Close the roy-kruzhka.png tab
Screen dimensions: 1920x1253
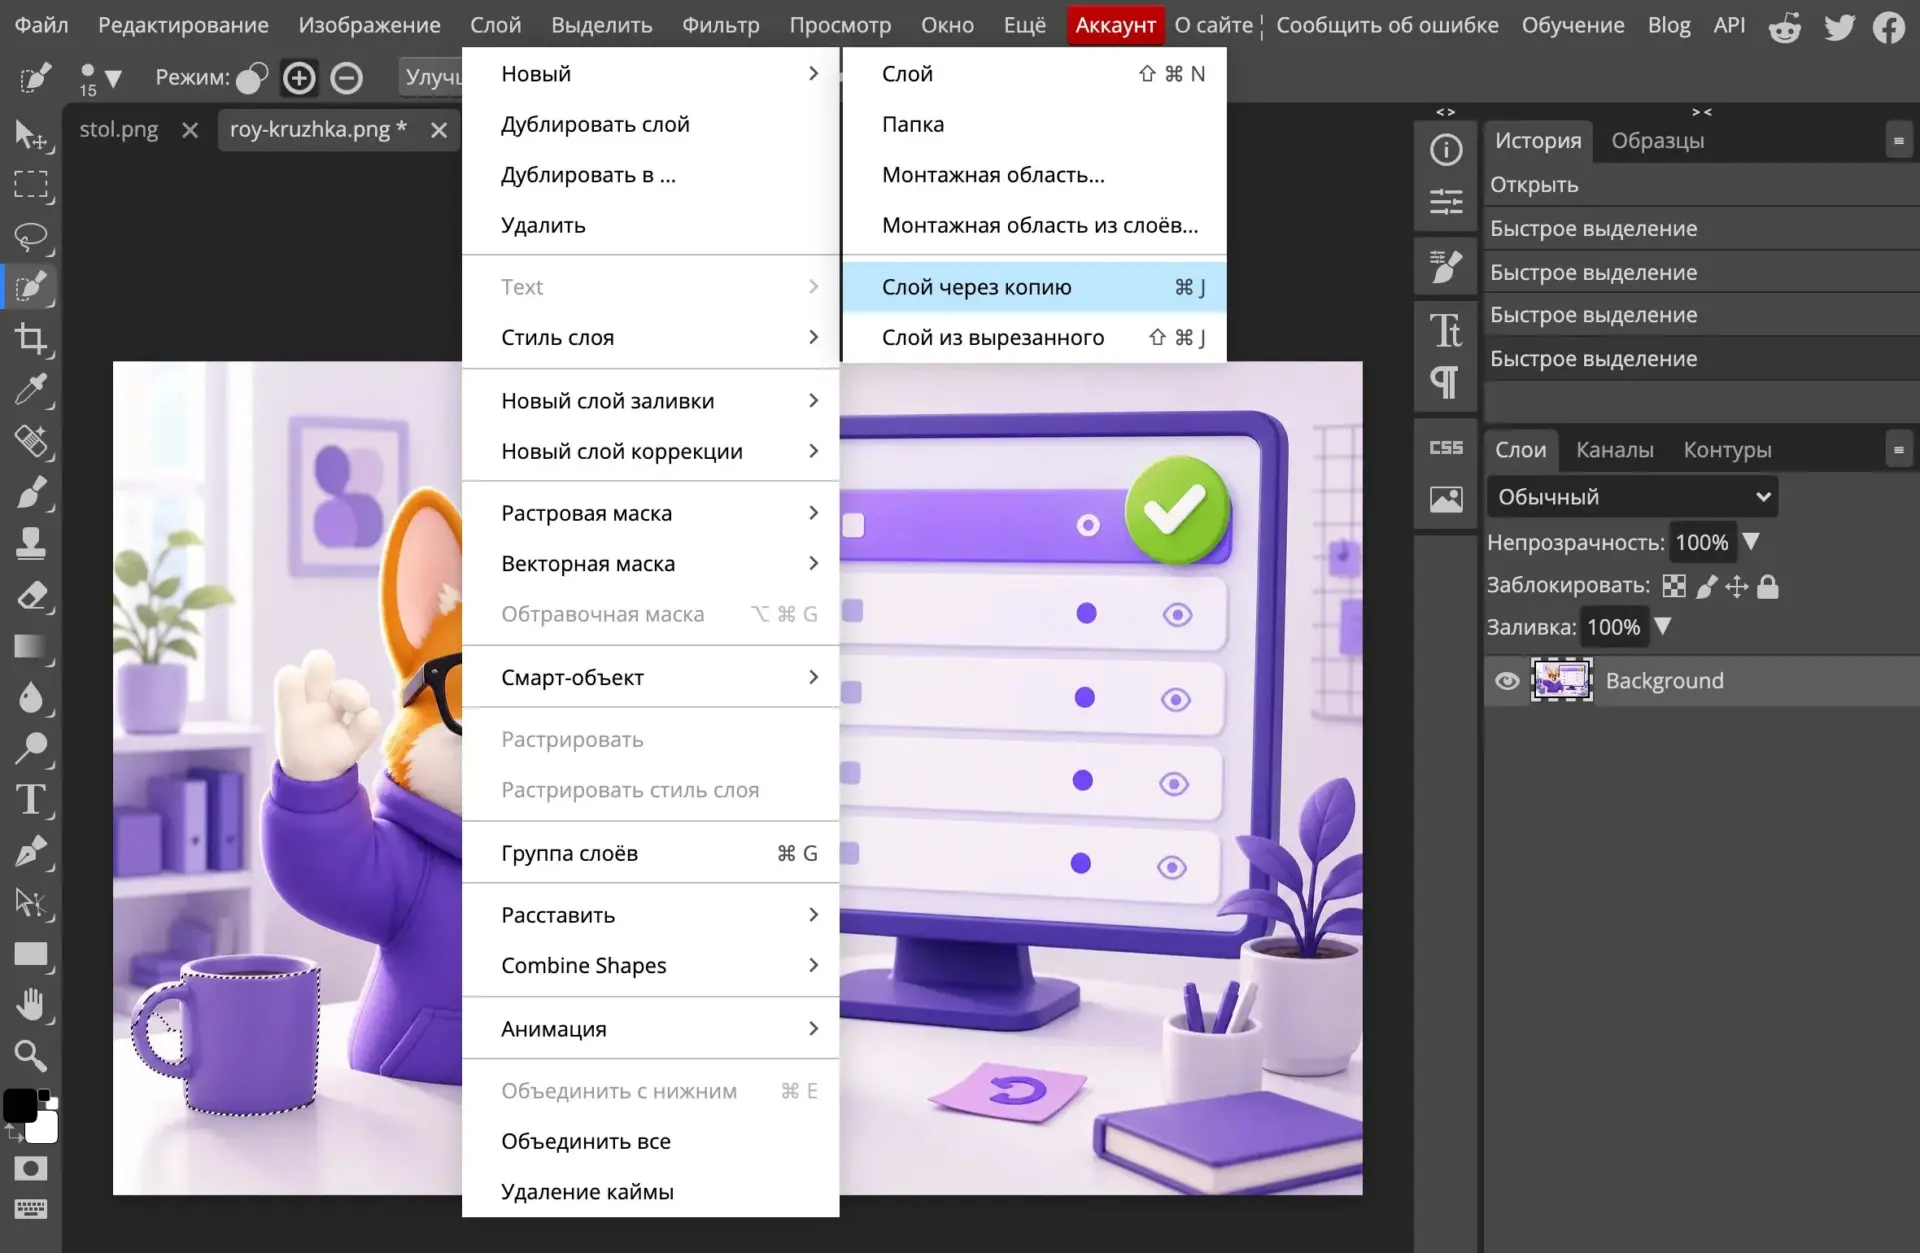pos(438,130)
